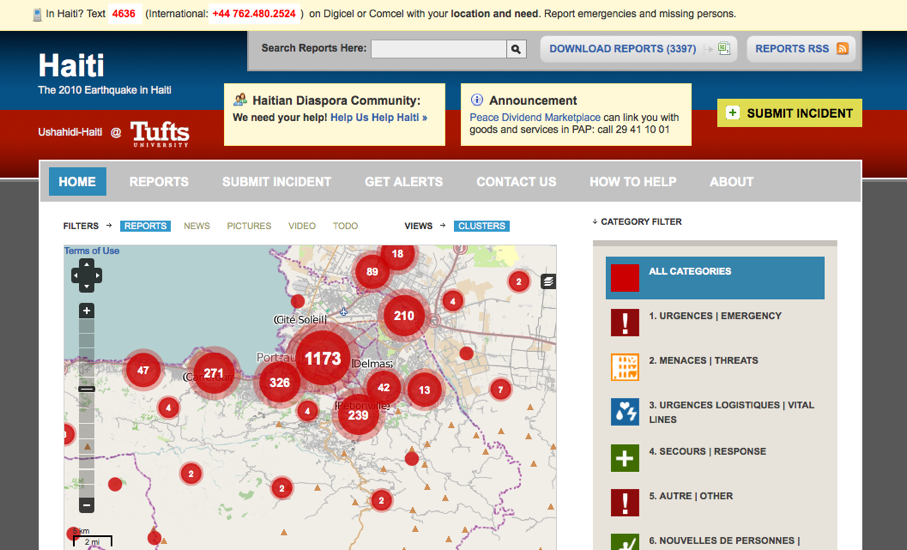Open the 271 reports cluster
This screenshot has width=907, height=550.
[213, 374]
